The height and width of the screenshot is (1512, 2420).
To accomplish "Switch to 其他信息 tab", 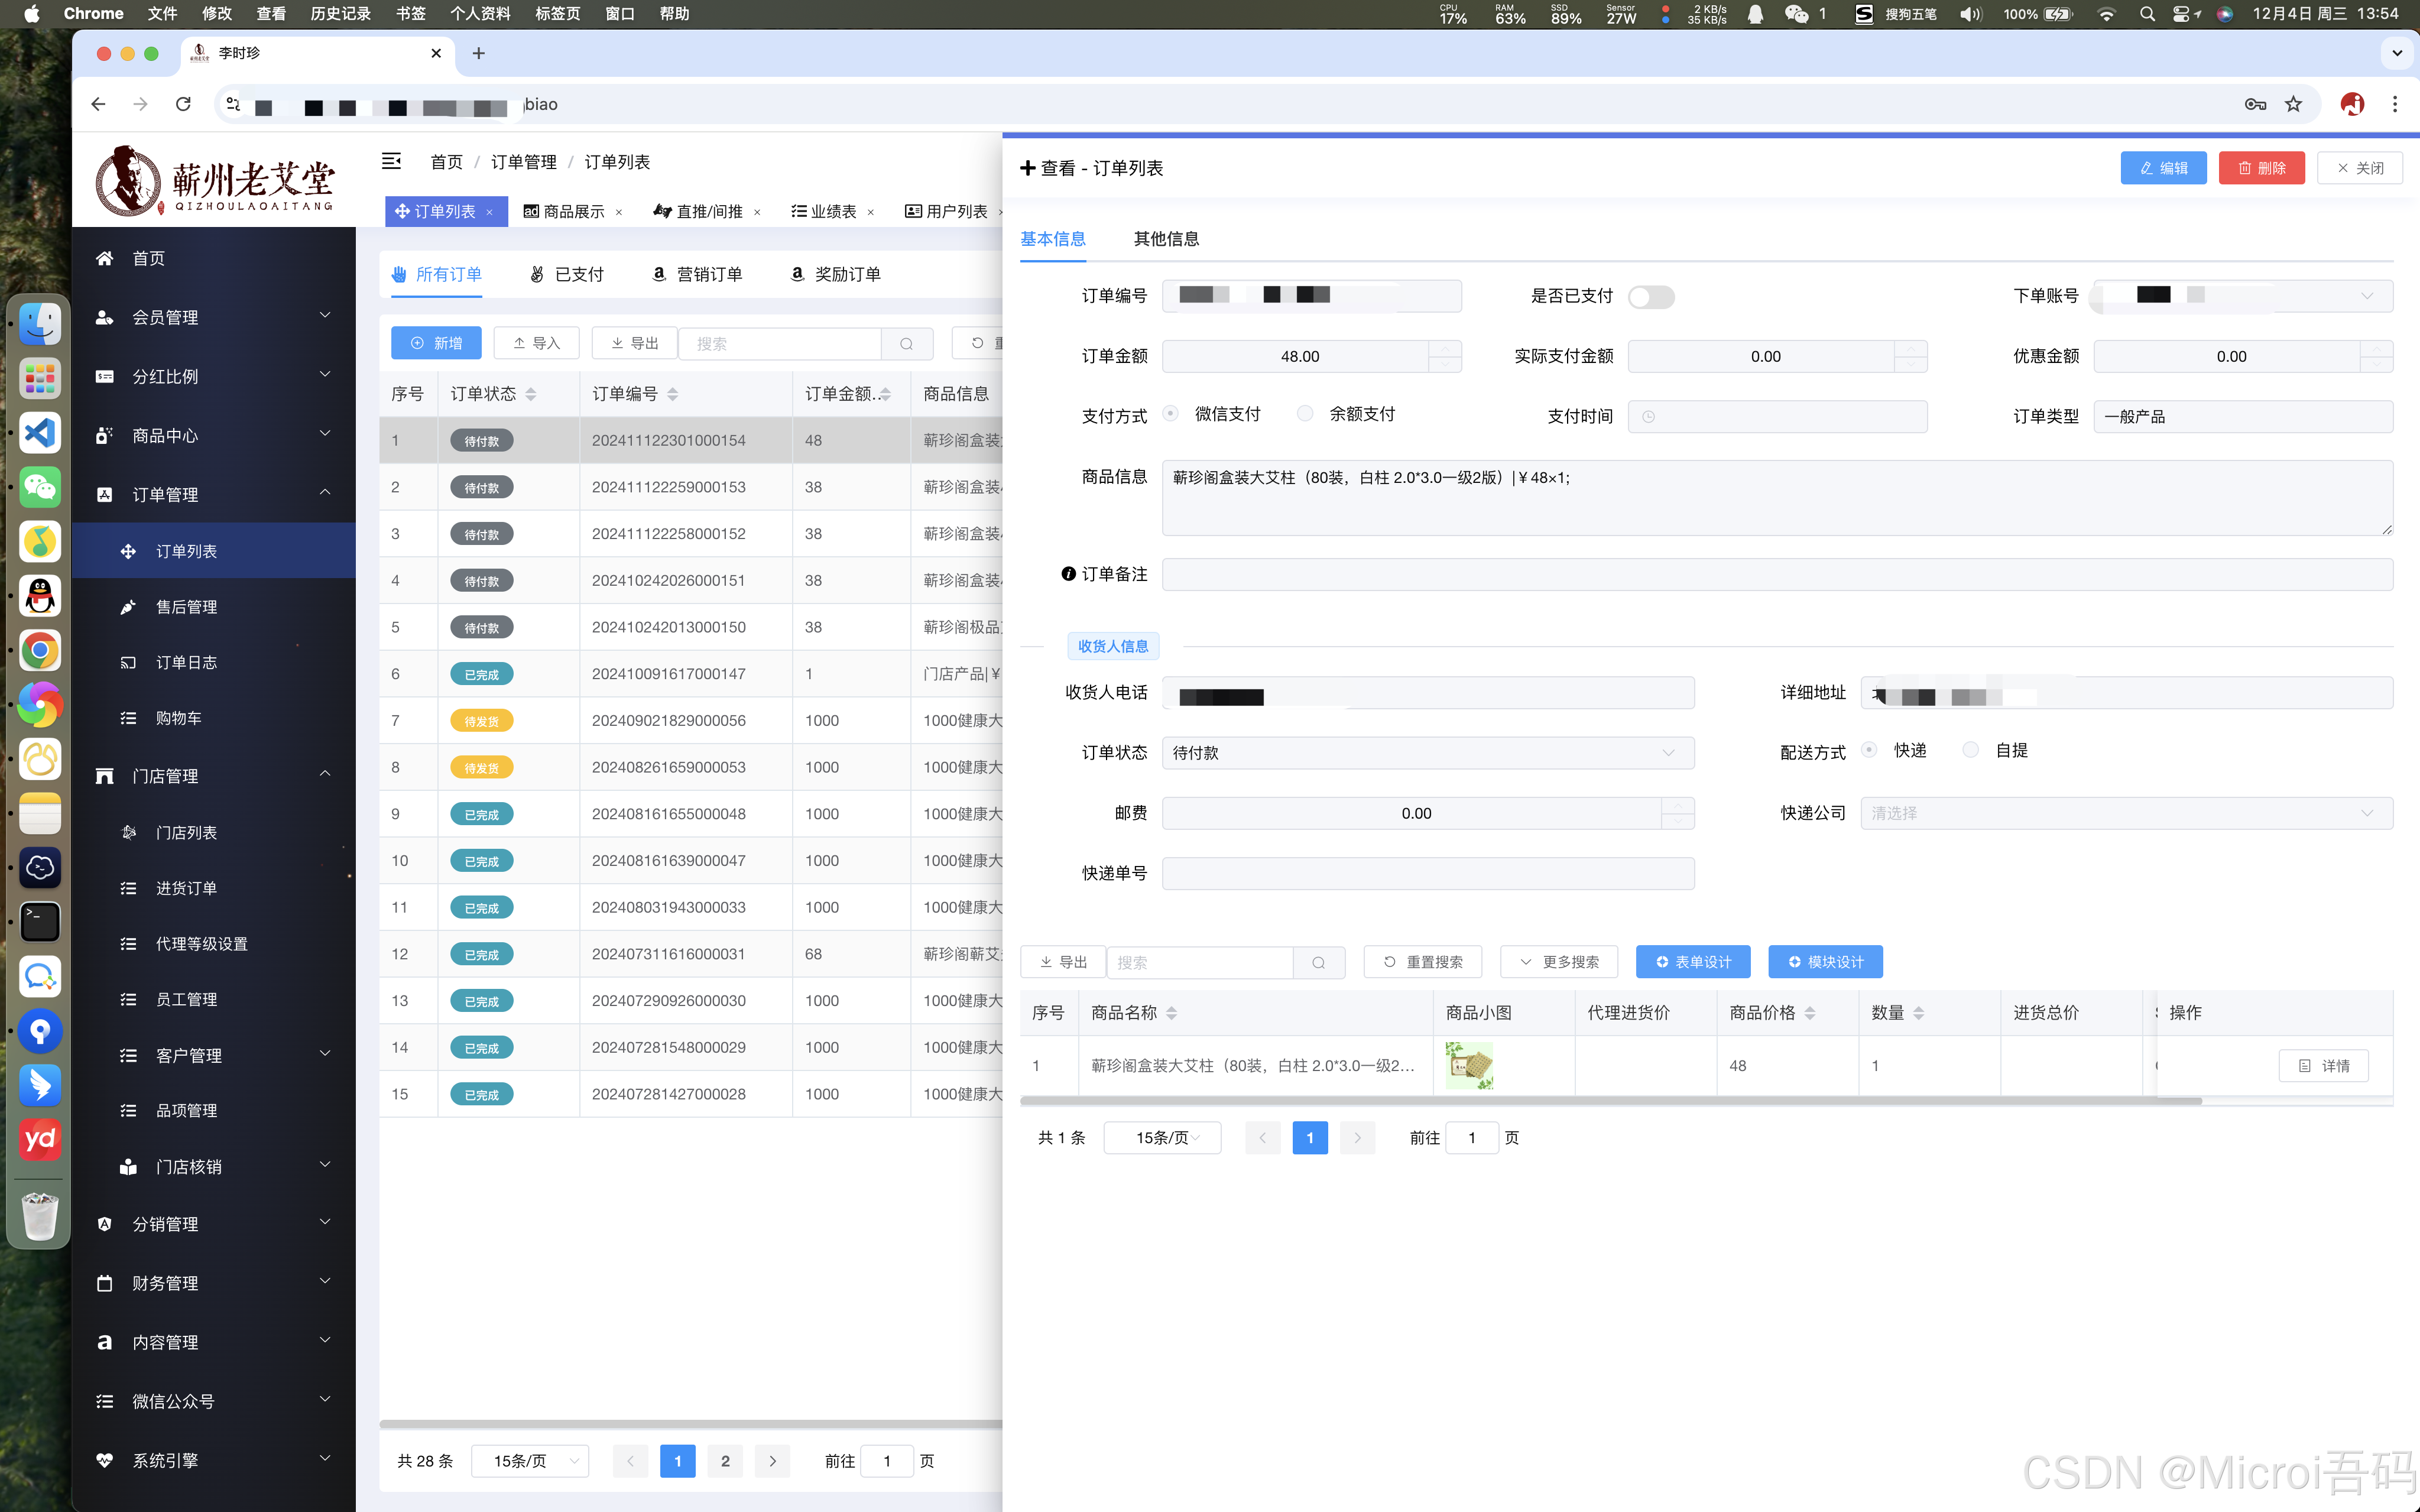I will [1166, 239].
